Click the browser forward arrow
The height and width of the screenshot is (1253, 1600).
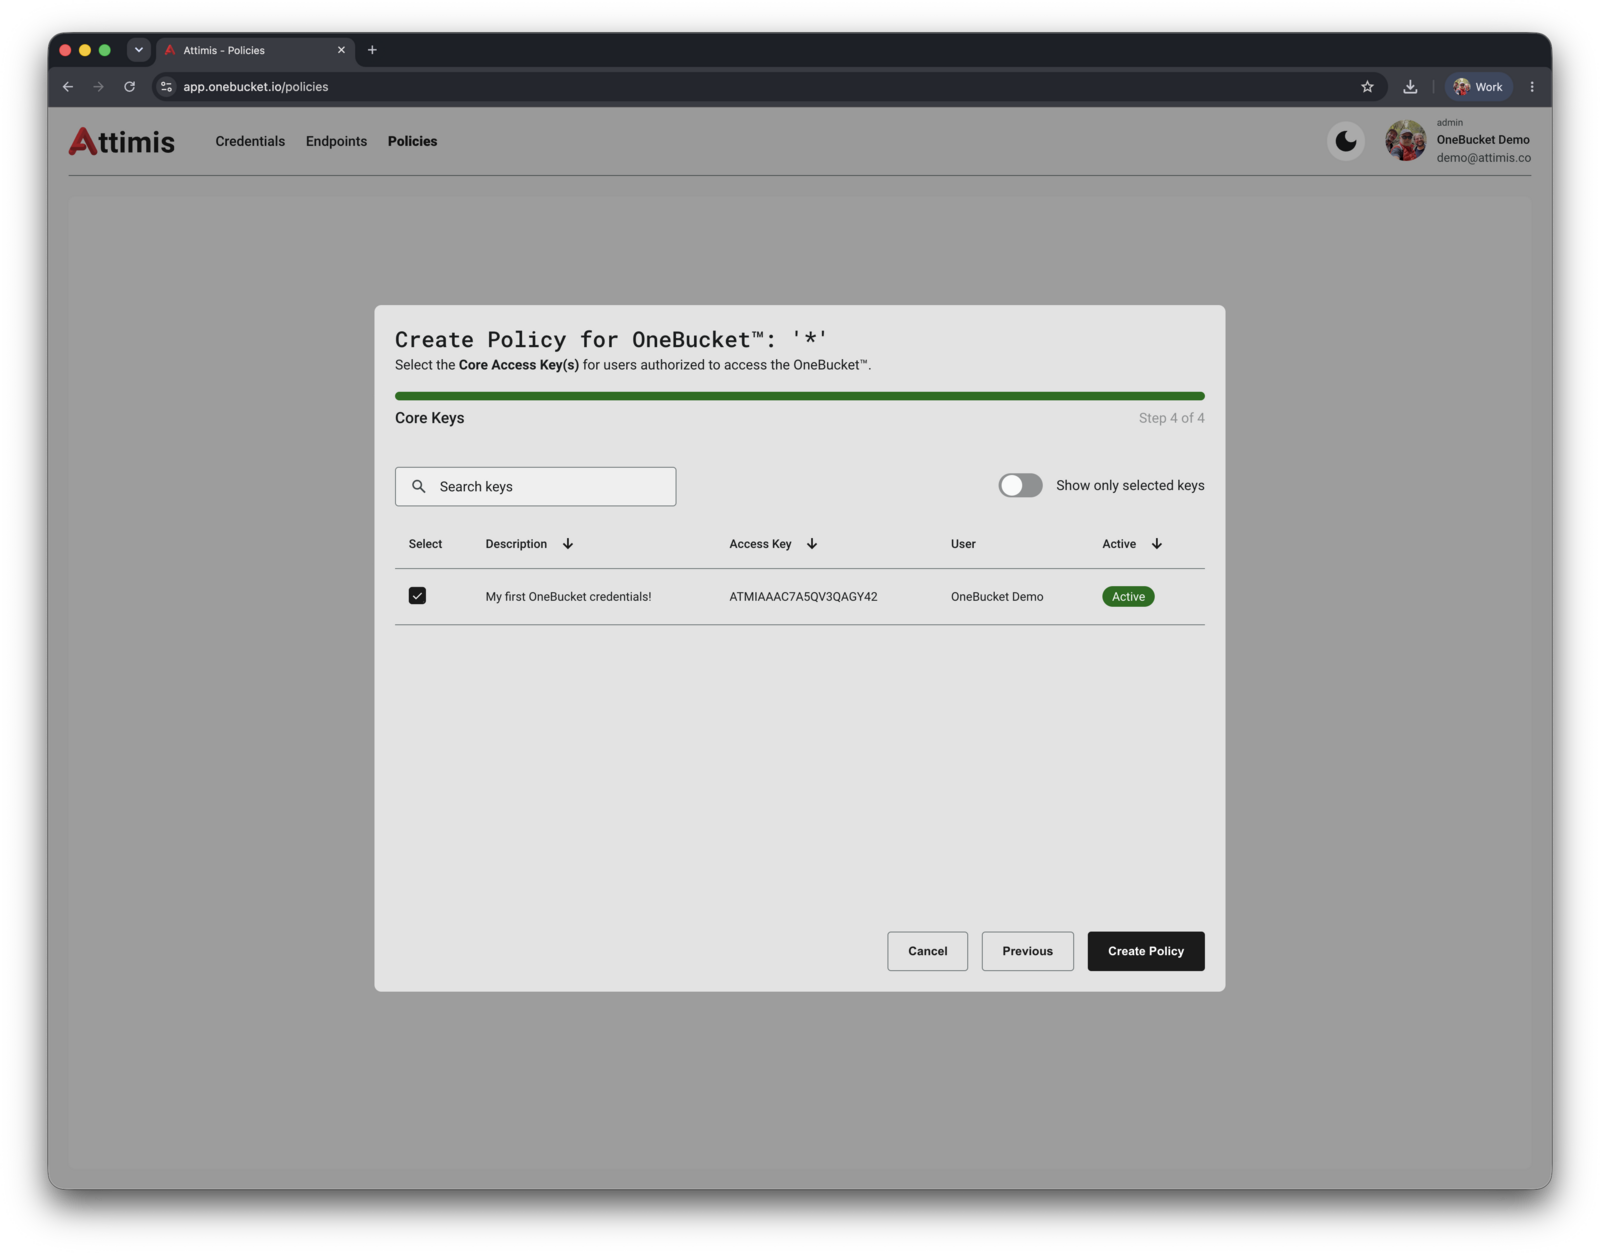98,87
